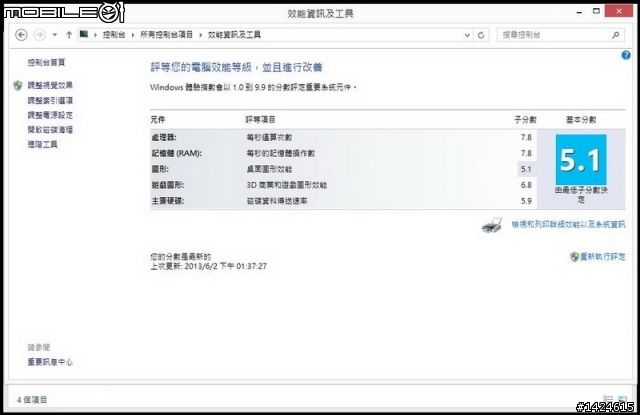
Task: Click the 5.9 primary disk subscore
Action: point(526,201)
